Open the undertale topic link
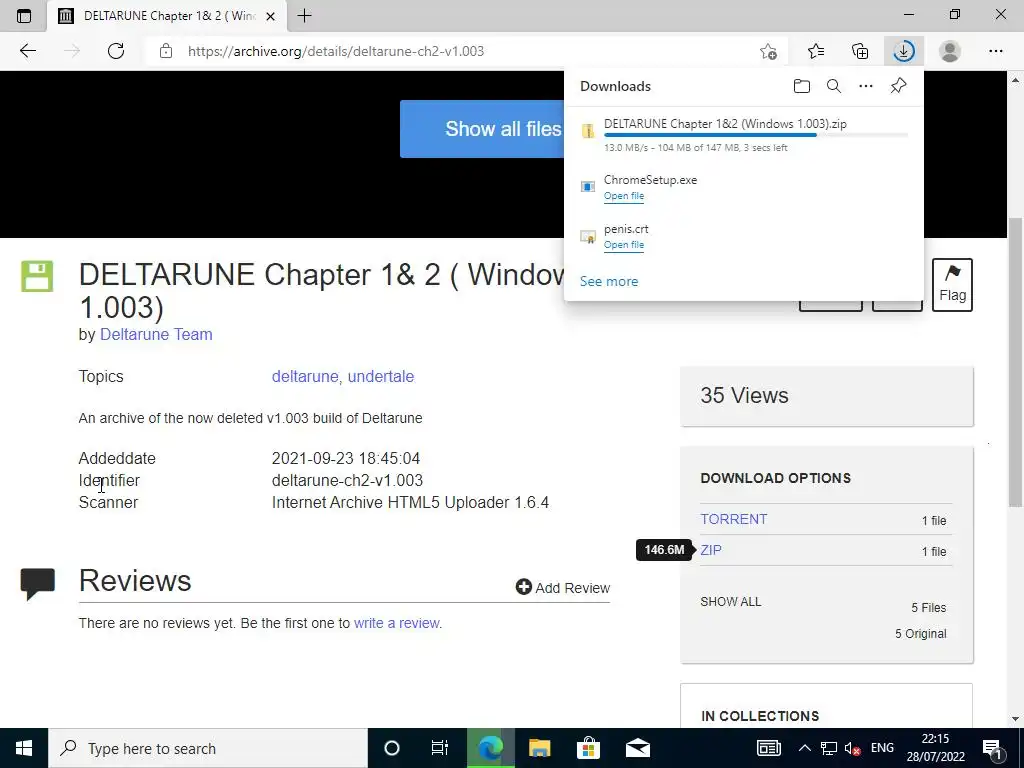 point(381,377)
